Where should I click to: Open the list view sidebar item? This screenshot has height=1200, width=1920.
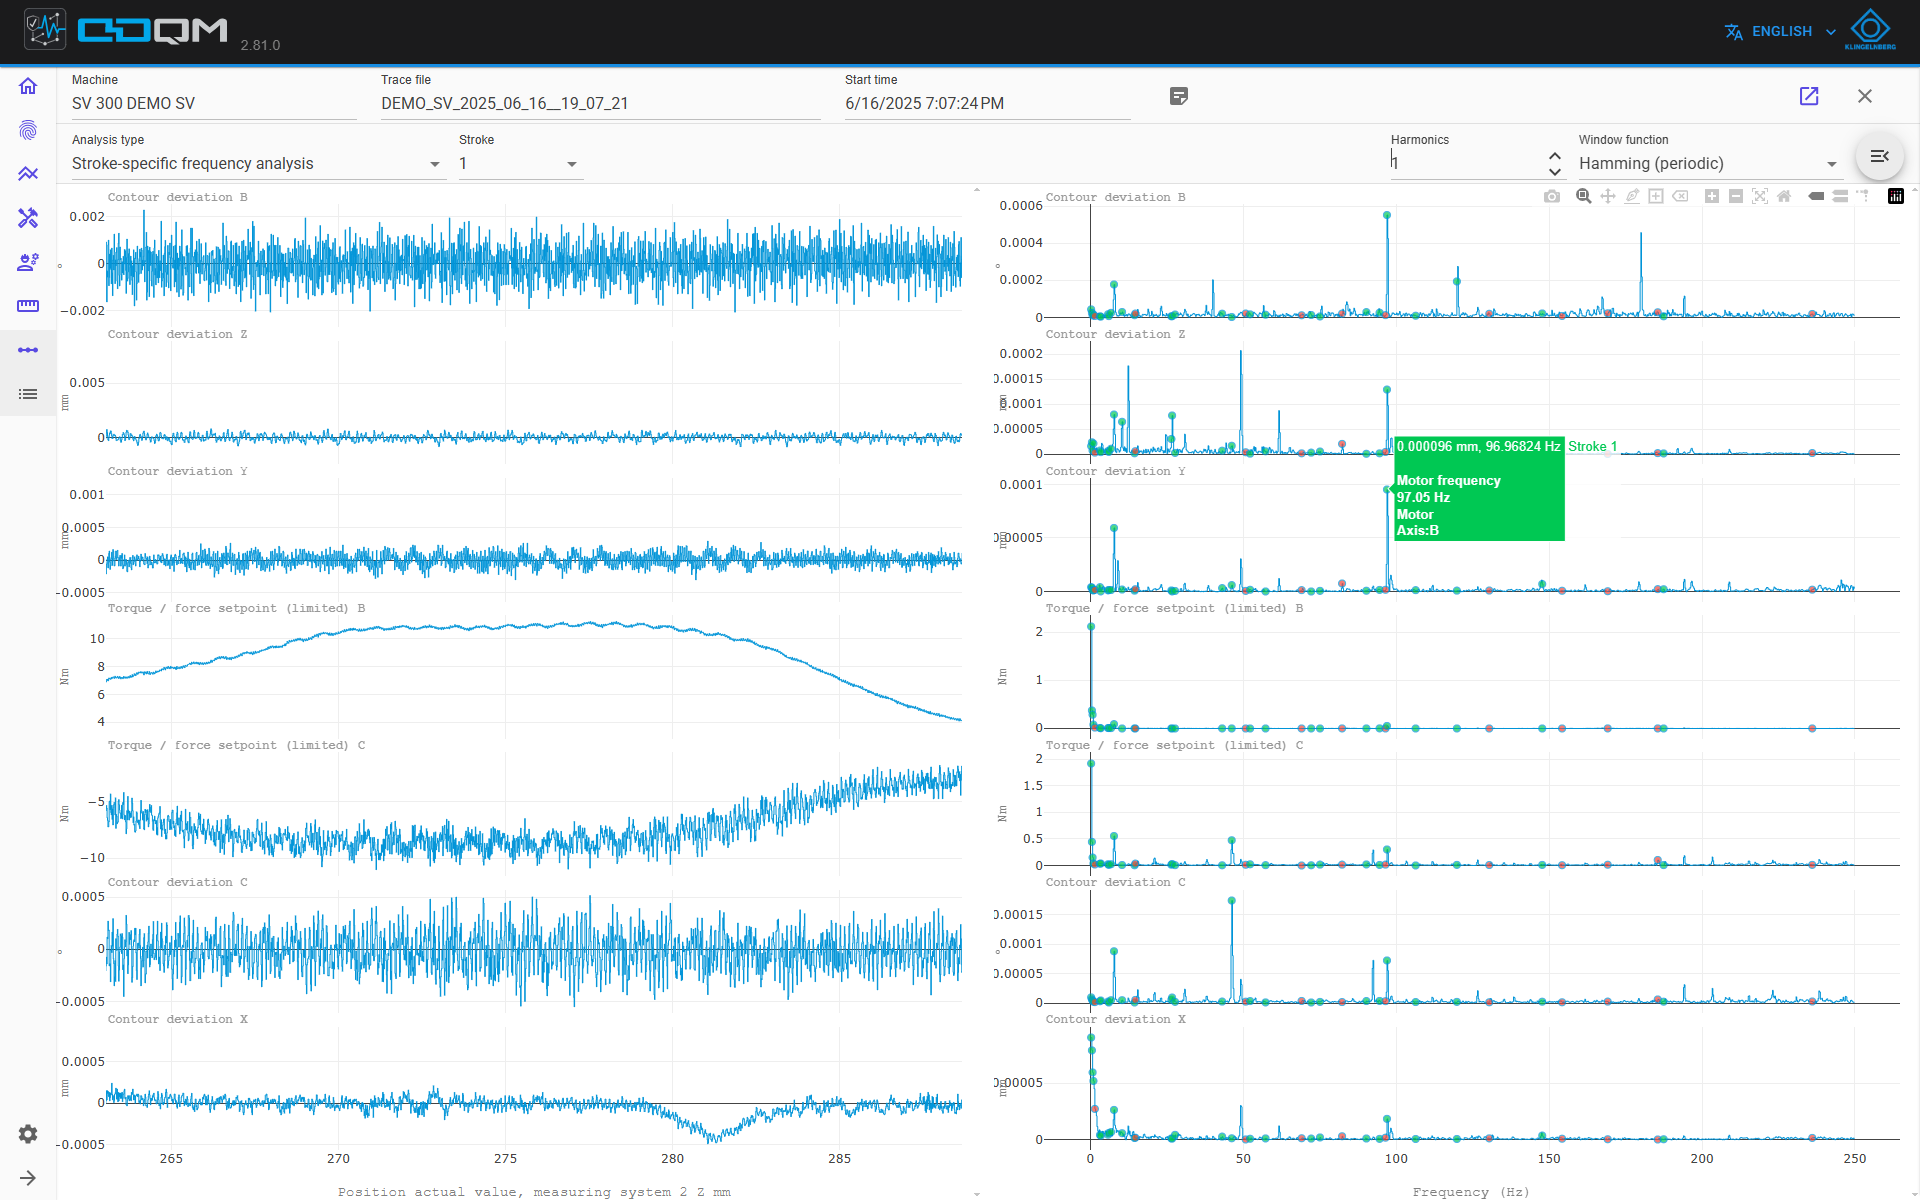(28, 394)
